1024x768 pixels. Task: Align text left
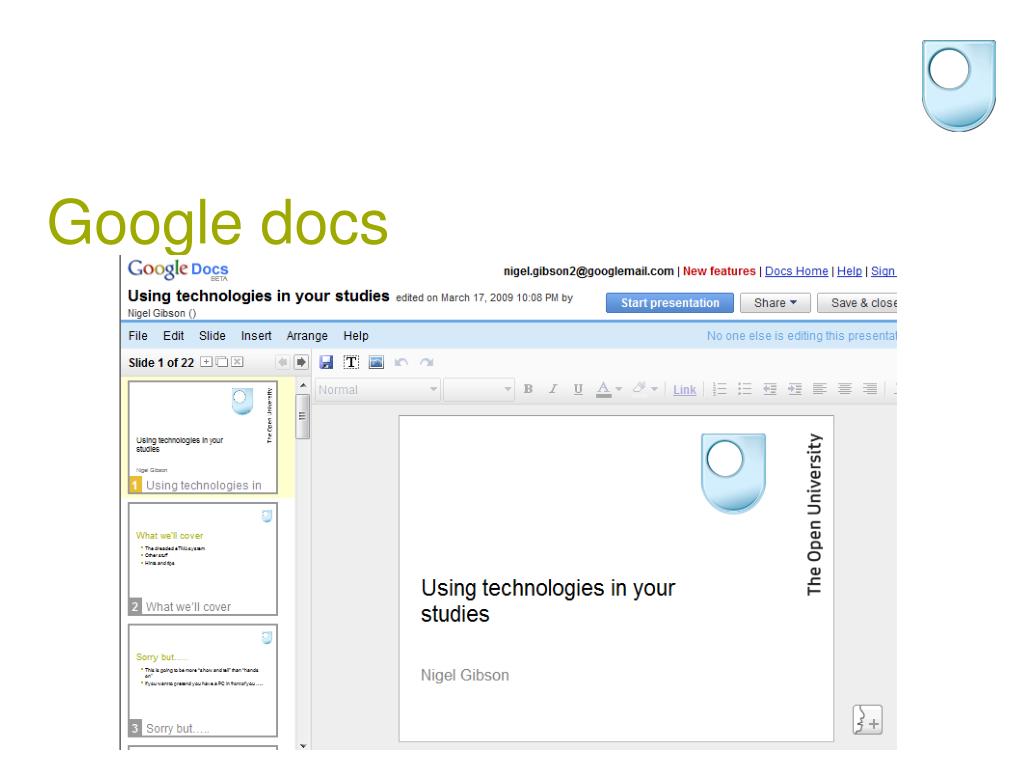(820, 389)
